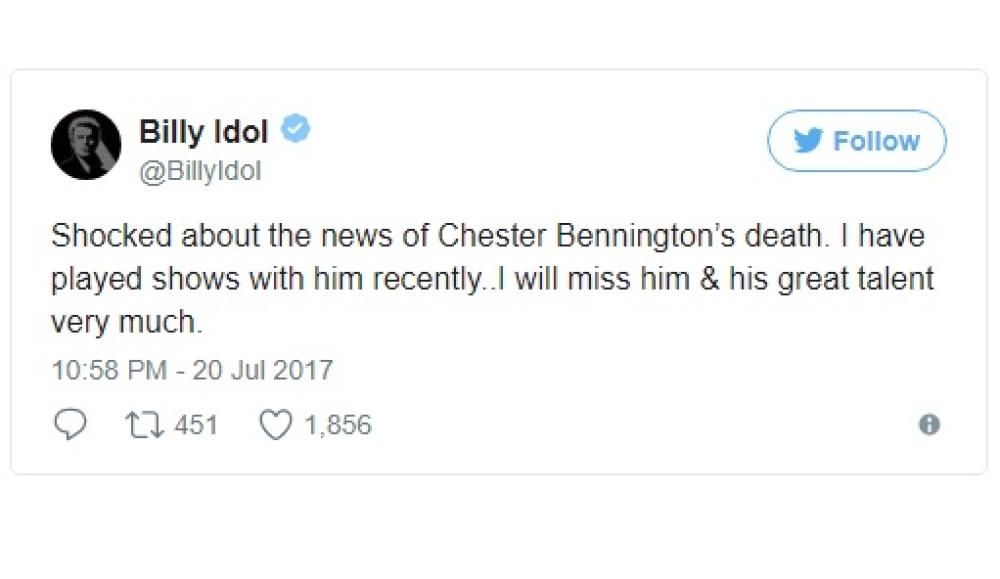The image size is (1000, 579).
Task: Open the "Billy Idol" display name link
Action: (203, 130)
